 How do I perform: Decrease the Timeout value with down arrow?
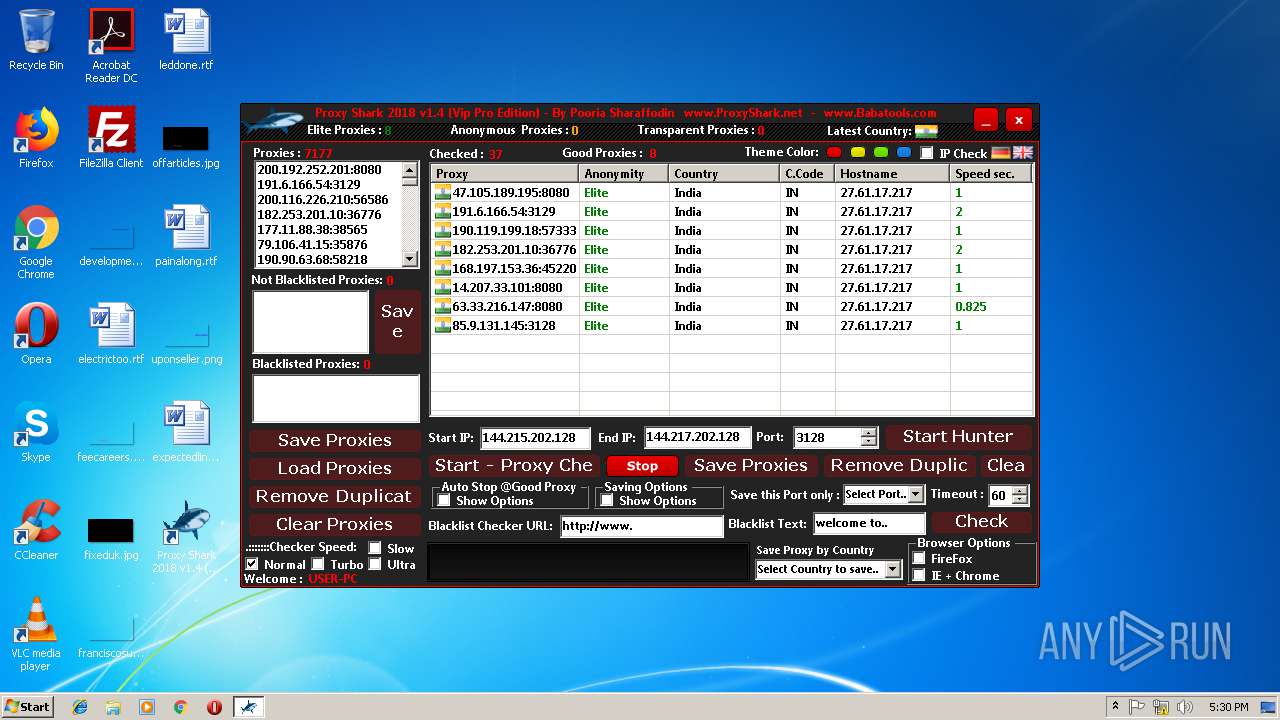pyautogui.click(x=1019, y=500)
